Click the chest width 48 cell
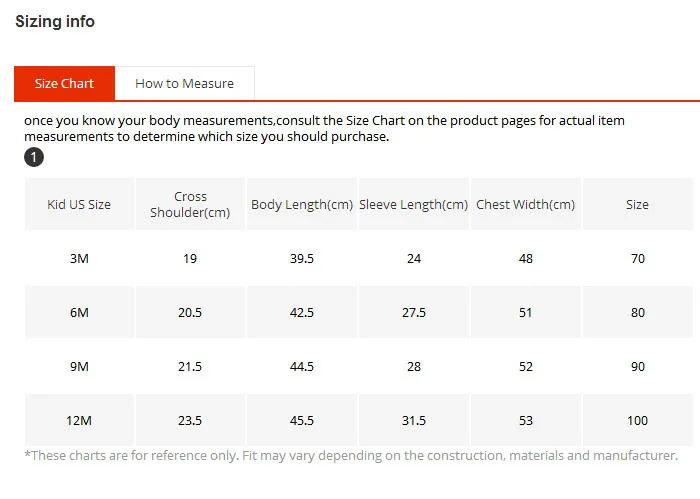 [525, 258]
